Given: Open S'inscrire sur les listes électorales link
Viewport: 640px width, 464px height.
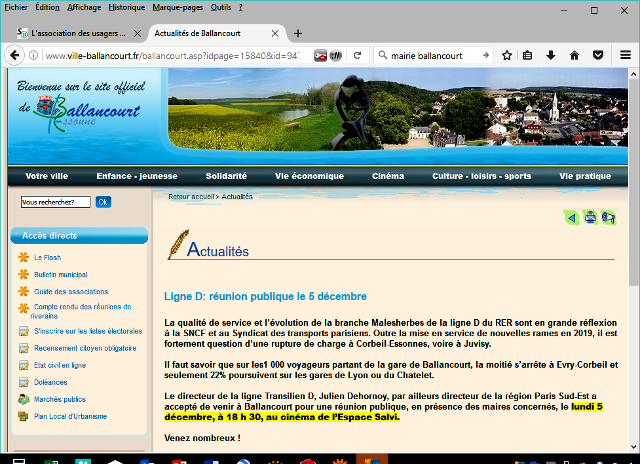Looking at the screenshot, I should (88, 331).
